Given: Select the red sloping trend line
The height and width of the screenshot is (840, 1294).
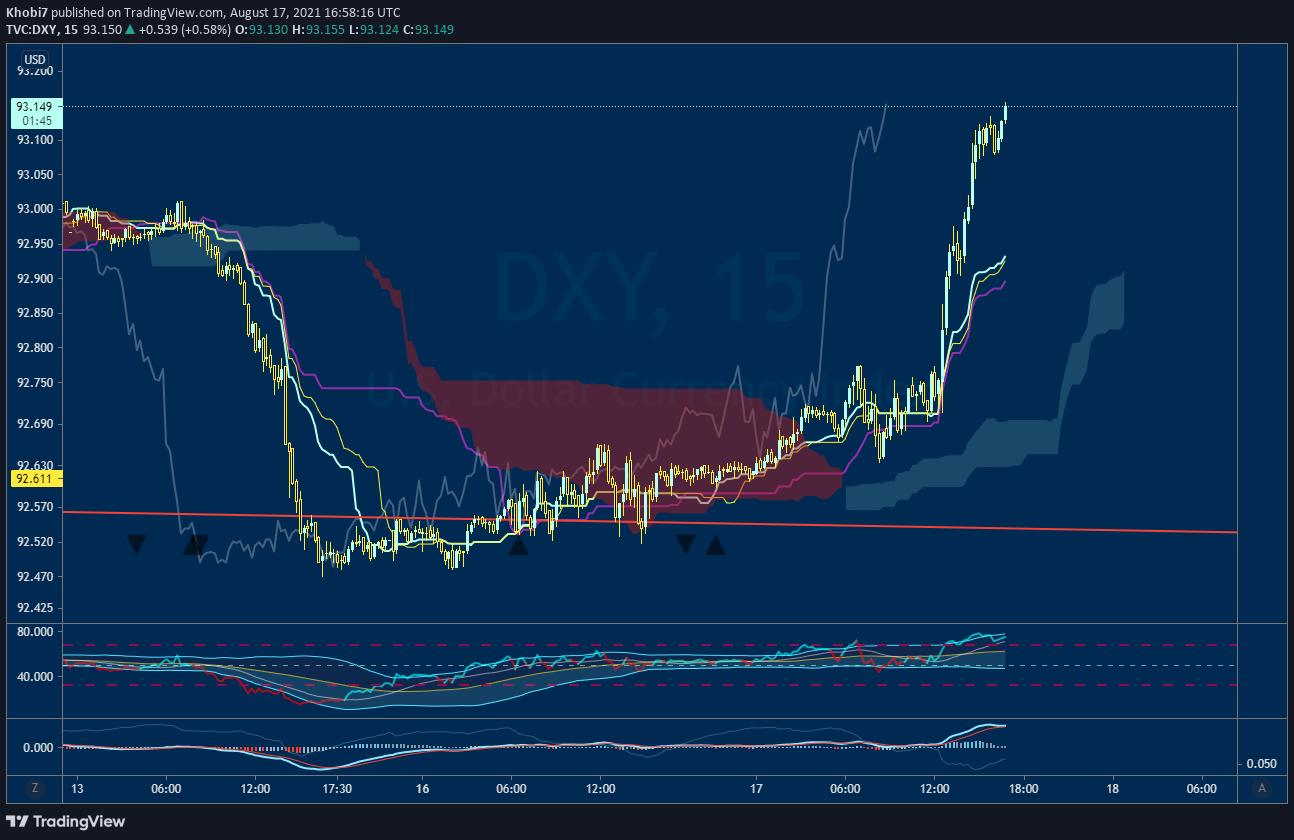Looking at the screenshot, I should (x=650, y=522).
